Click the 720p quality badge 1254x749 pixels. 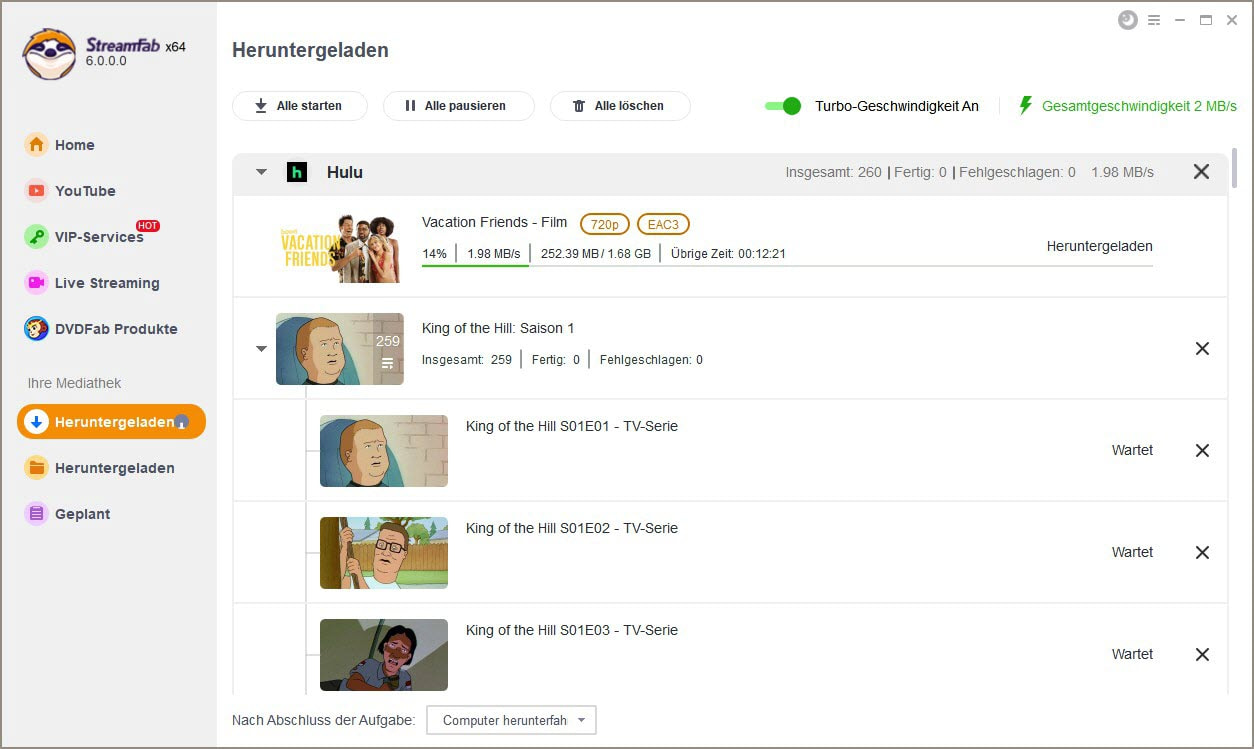tap(605, 224)
